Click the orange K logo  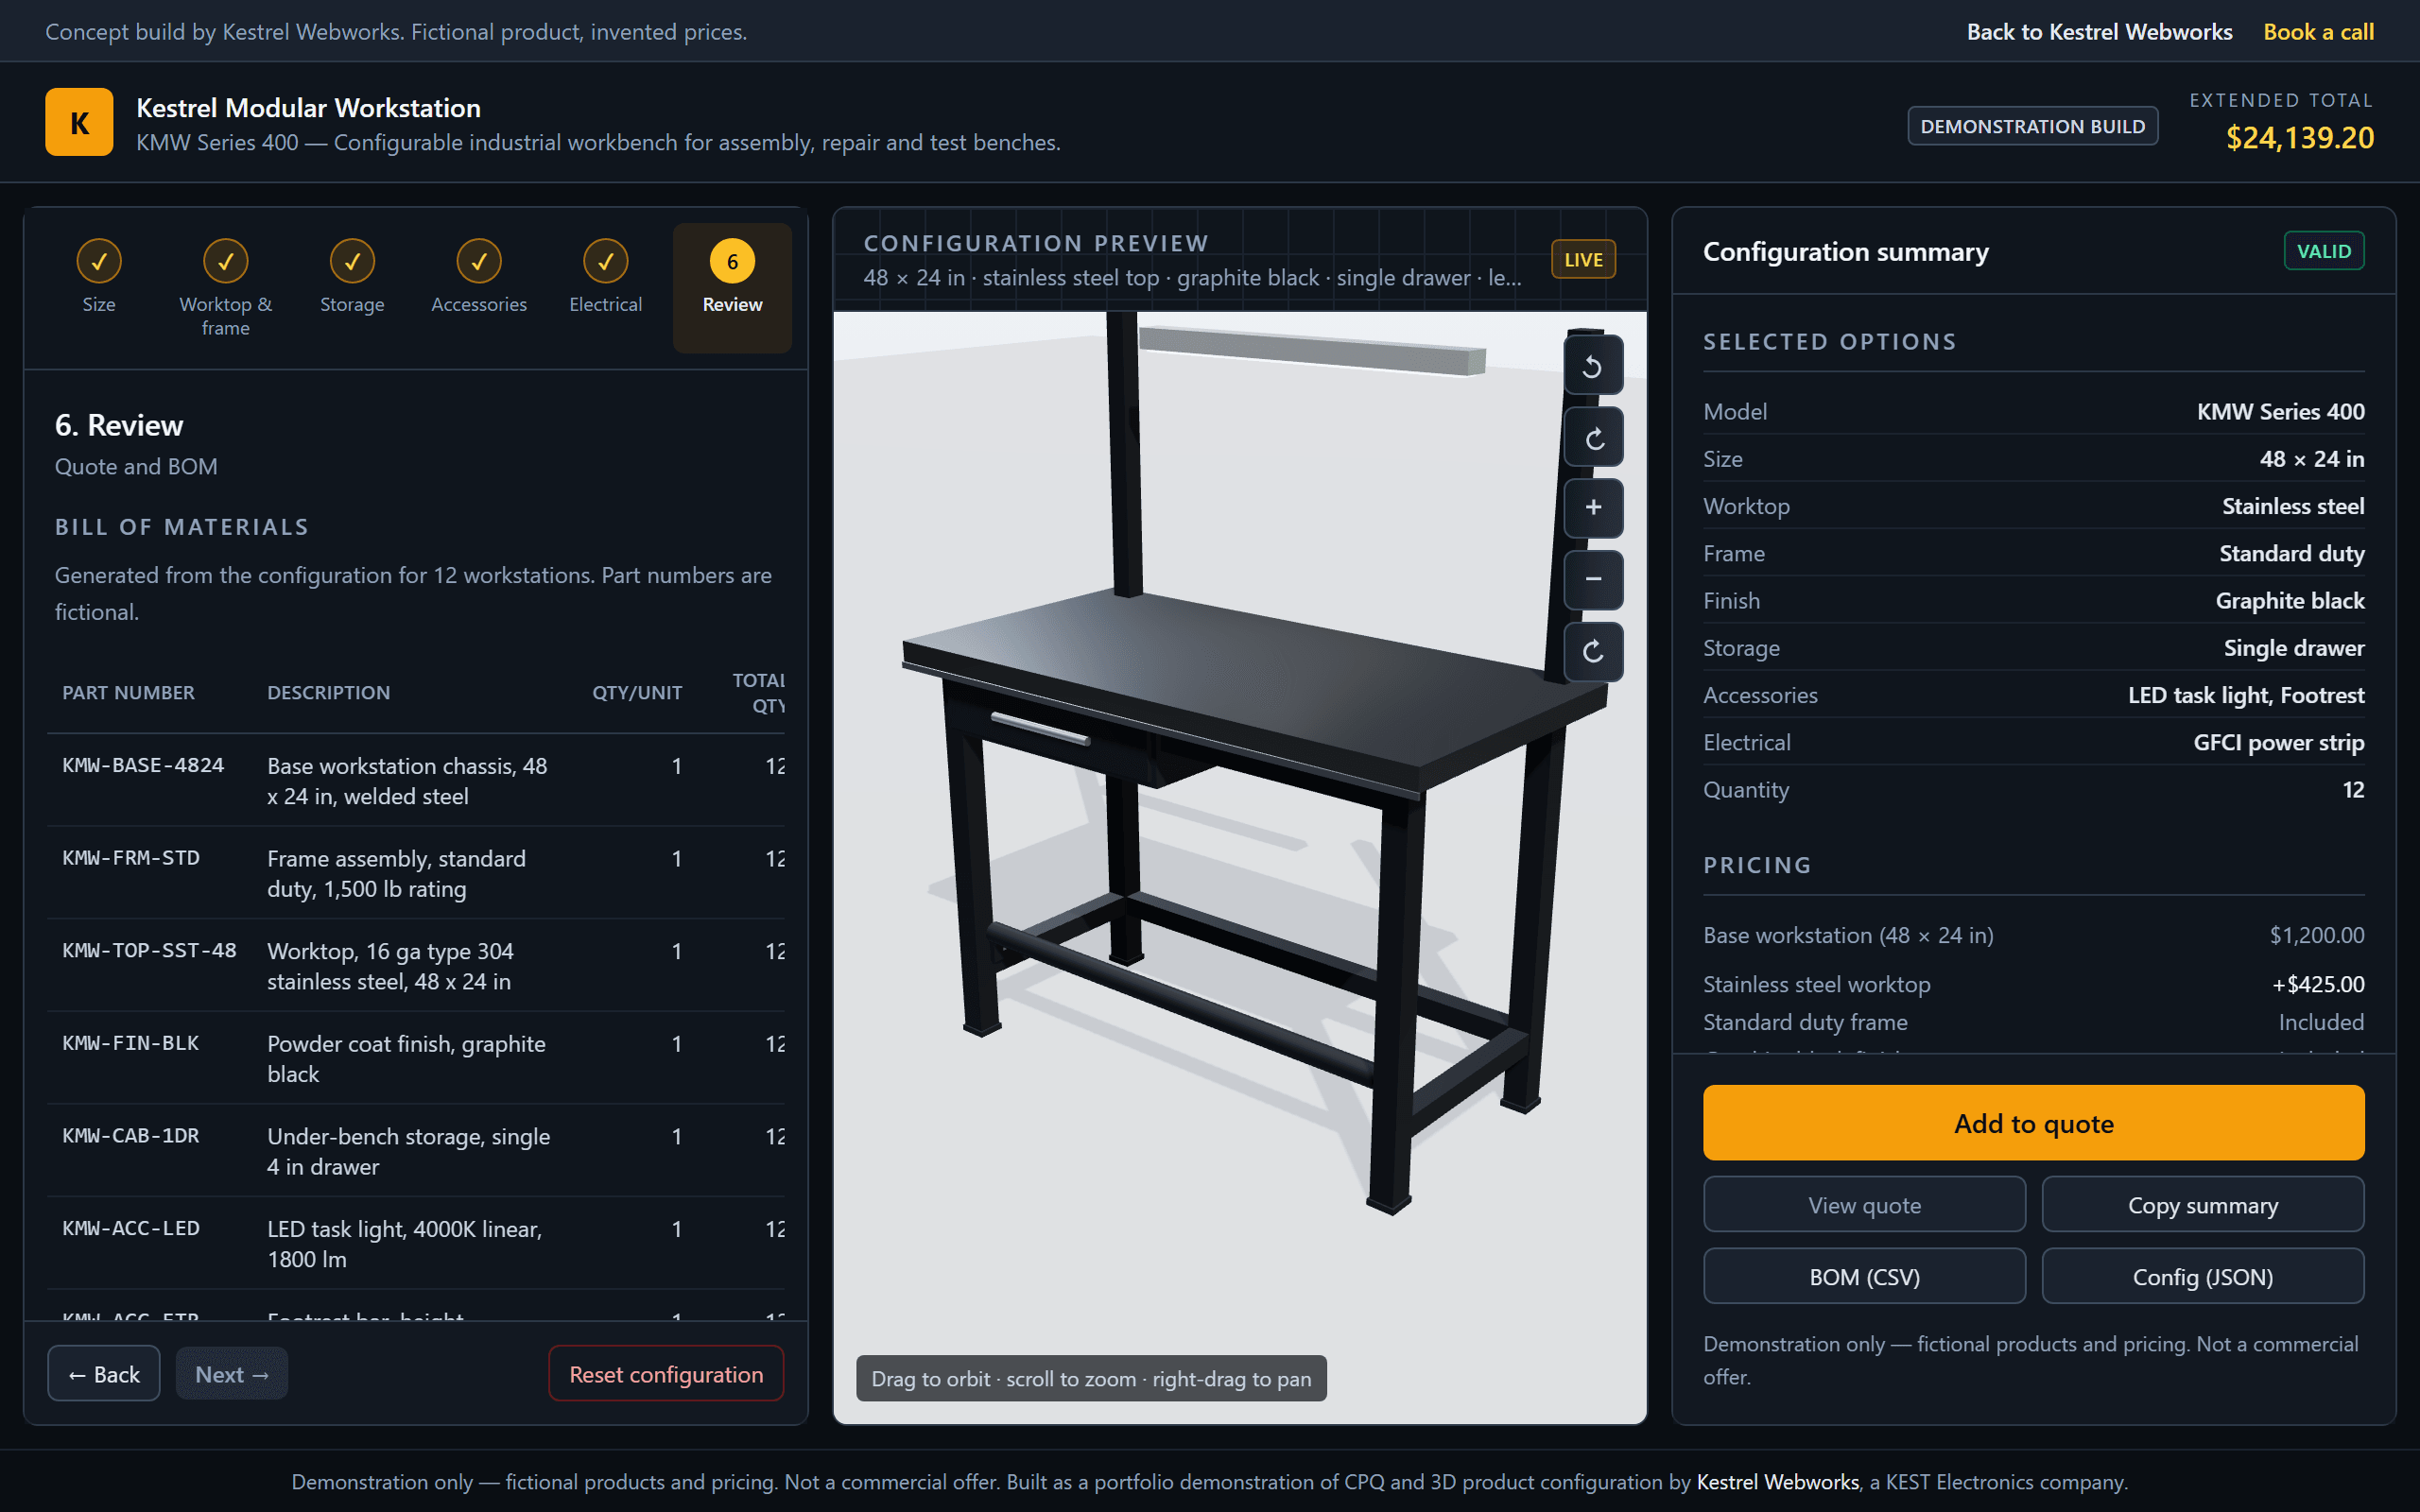pyautogui.click(x=79, y=122)
